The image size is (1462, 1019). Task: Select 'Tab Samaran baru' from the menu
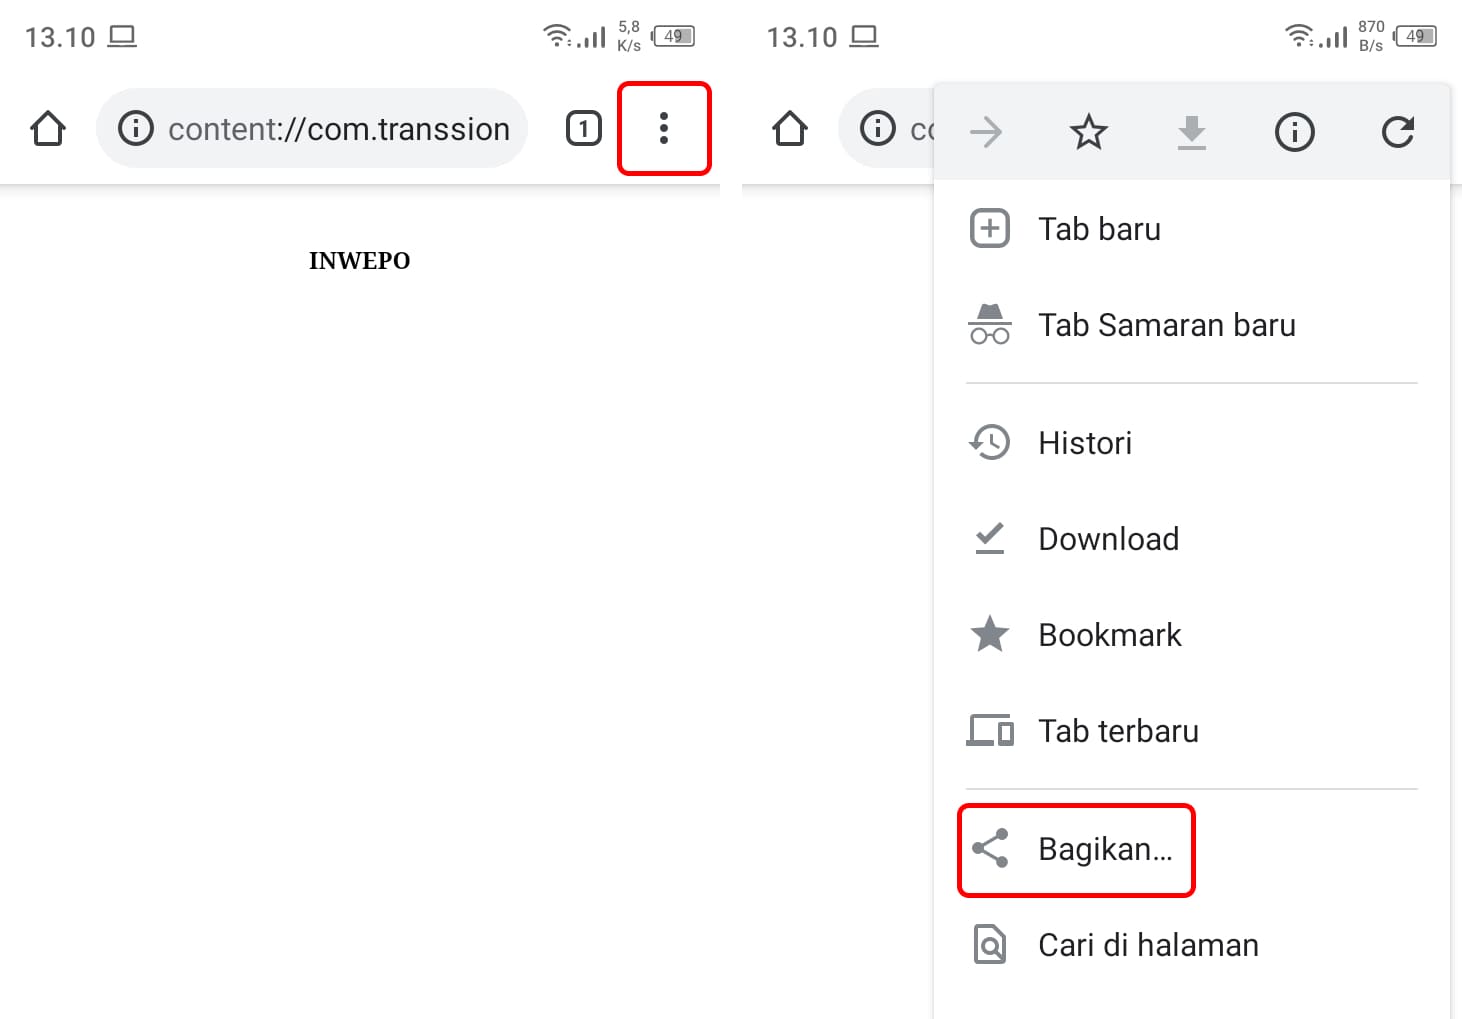tap(1167, 324)
